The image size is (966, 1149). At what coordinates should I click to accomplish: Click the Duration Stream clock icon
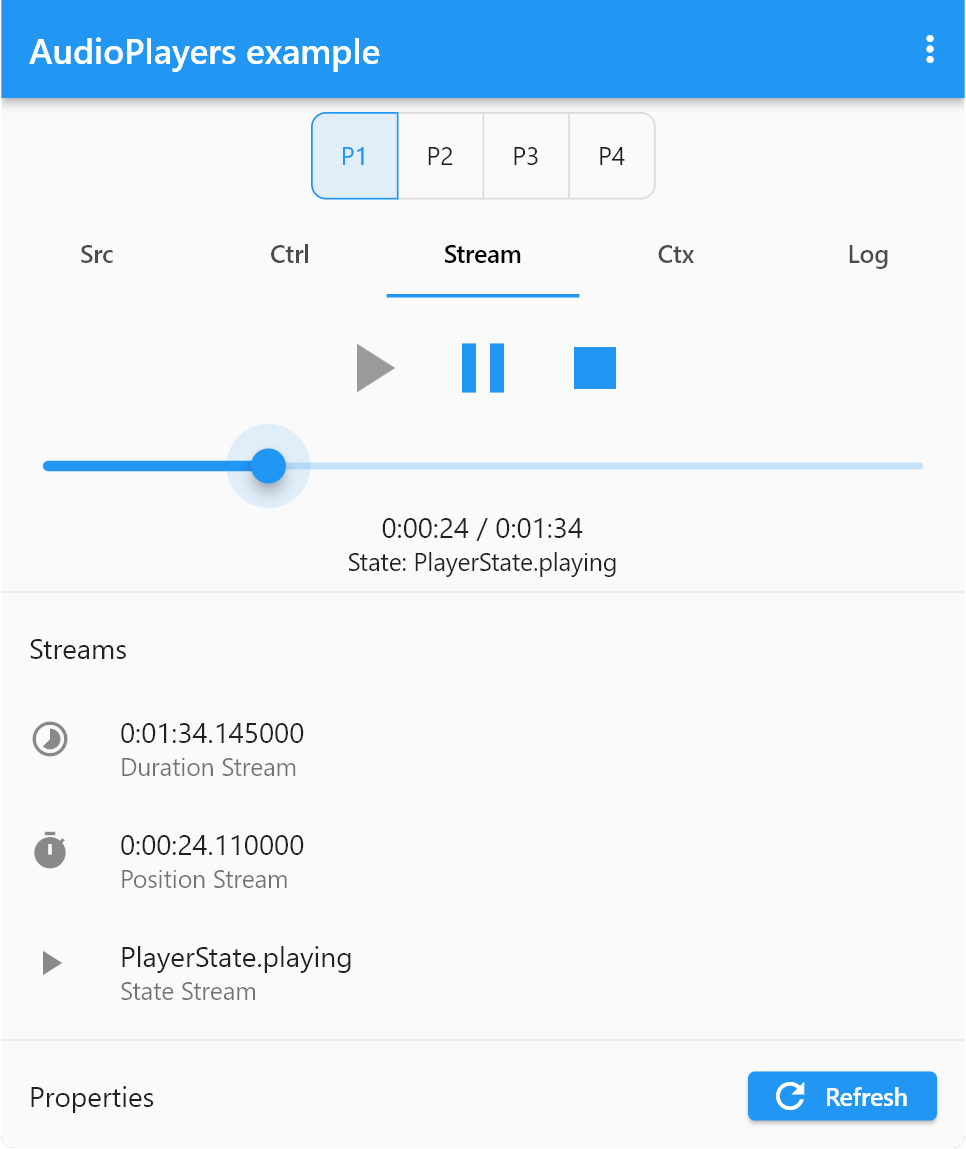(x=49, y=740)
